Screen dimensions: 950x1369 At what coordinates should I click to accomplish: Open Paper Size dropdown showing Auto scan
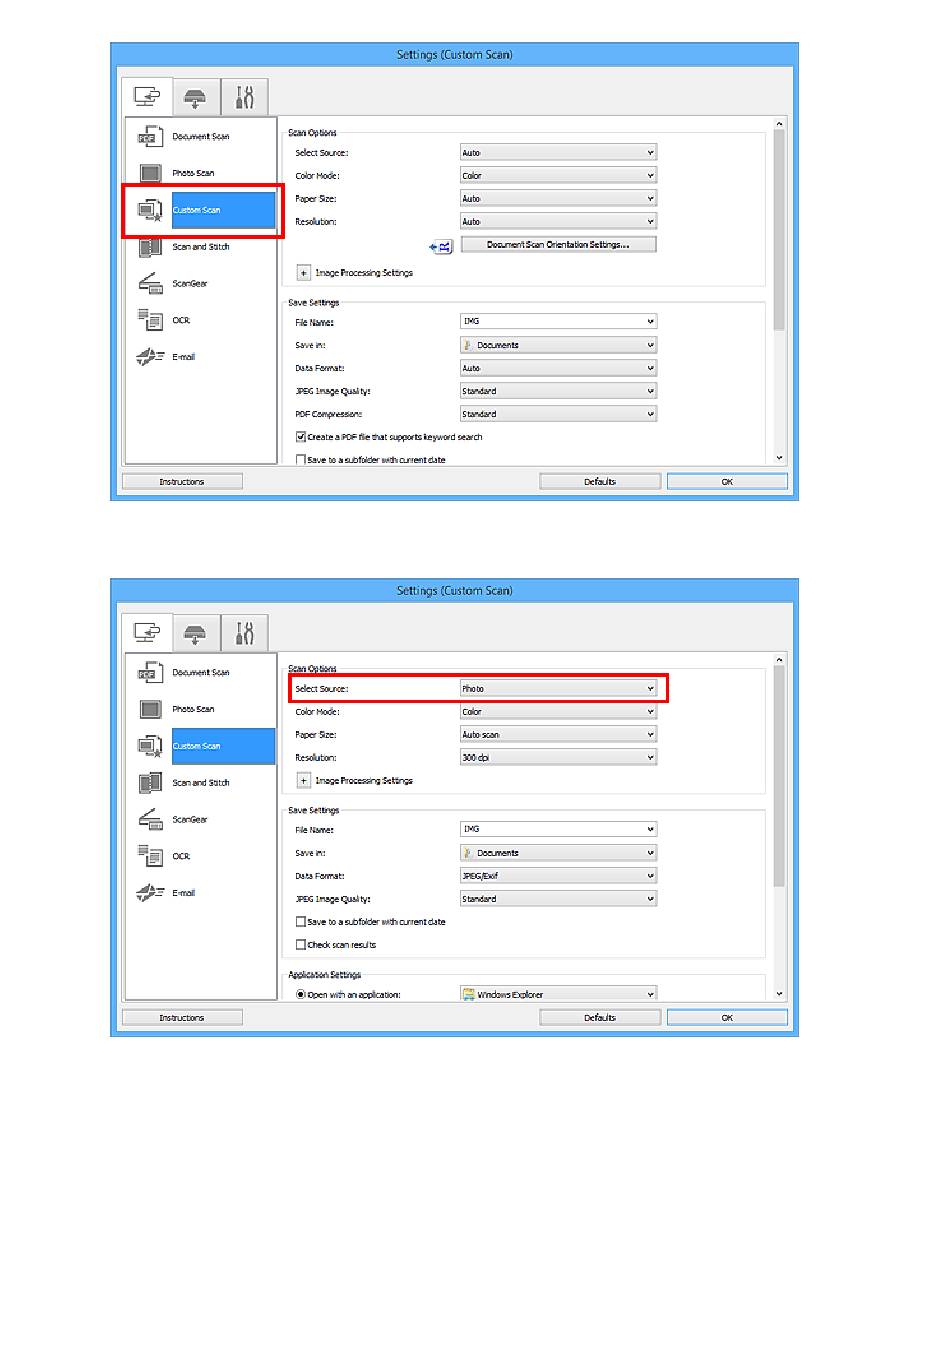pyautogui.click(x=558, y=735)
